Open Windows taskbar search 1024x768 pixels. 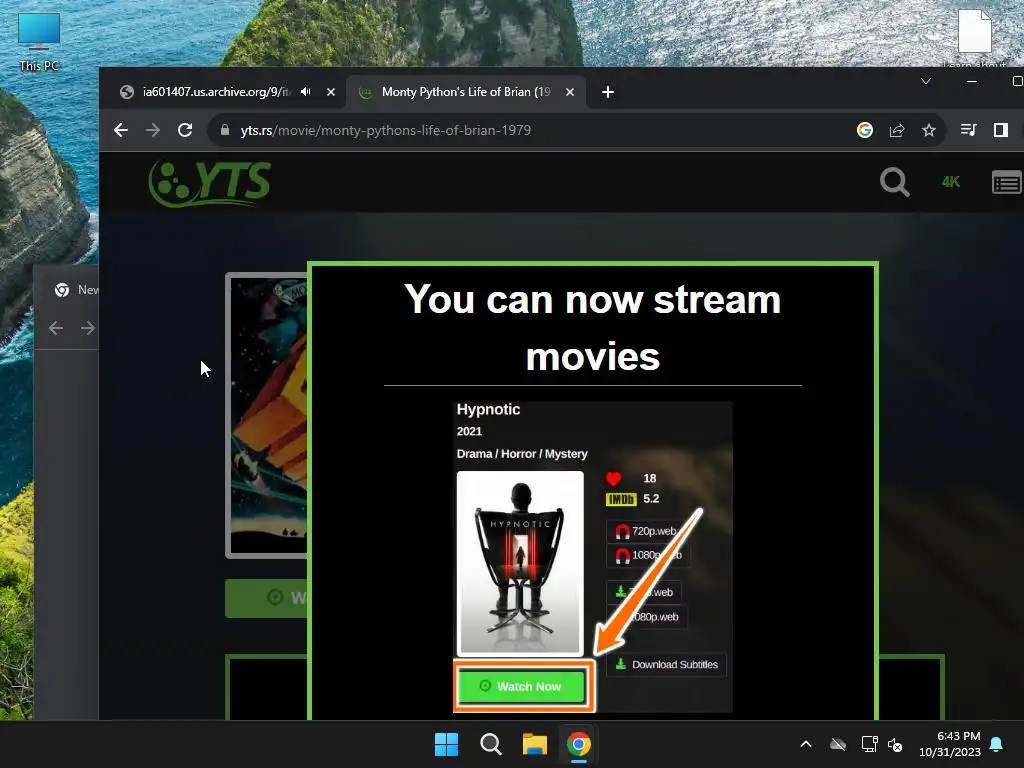pos(490,744)
